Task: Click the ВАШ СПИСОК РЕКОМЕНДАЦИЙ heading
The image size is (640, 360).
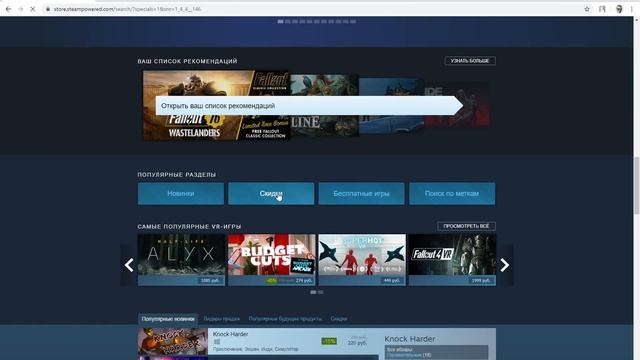Action: click(187, 61)
